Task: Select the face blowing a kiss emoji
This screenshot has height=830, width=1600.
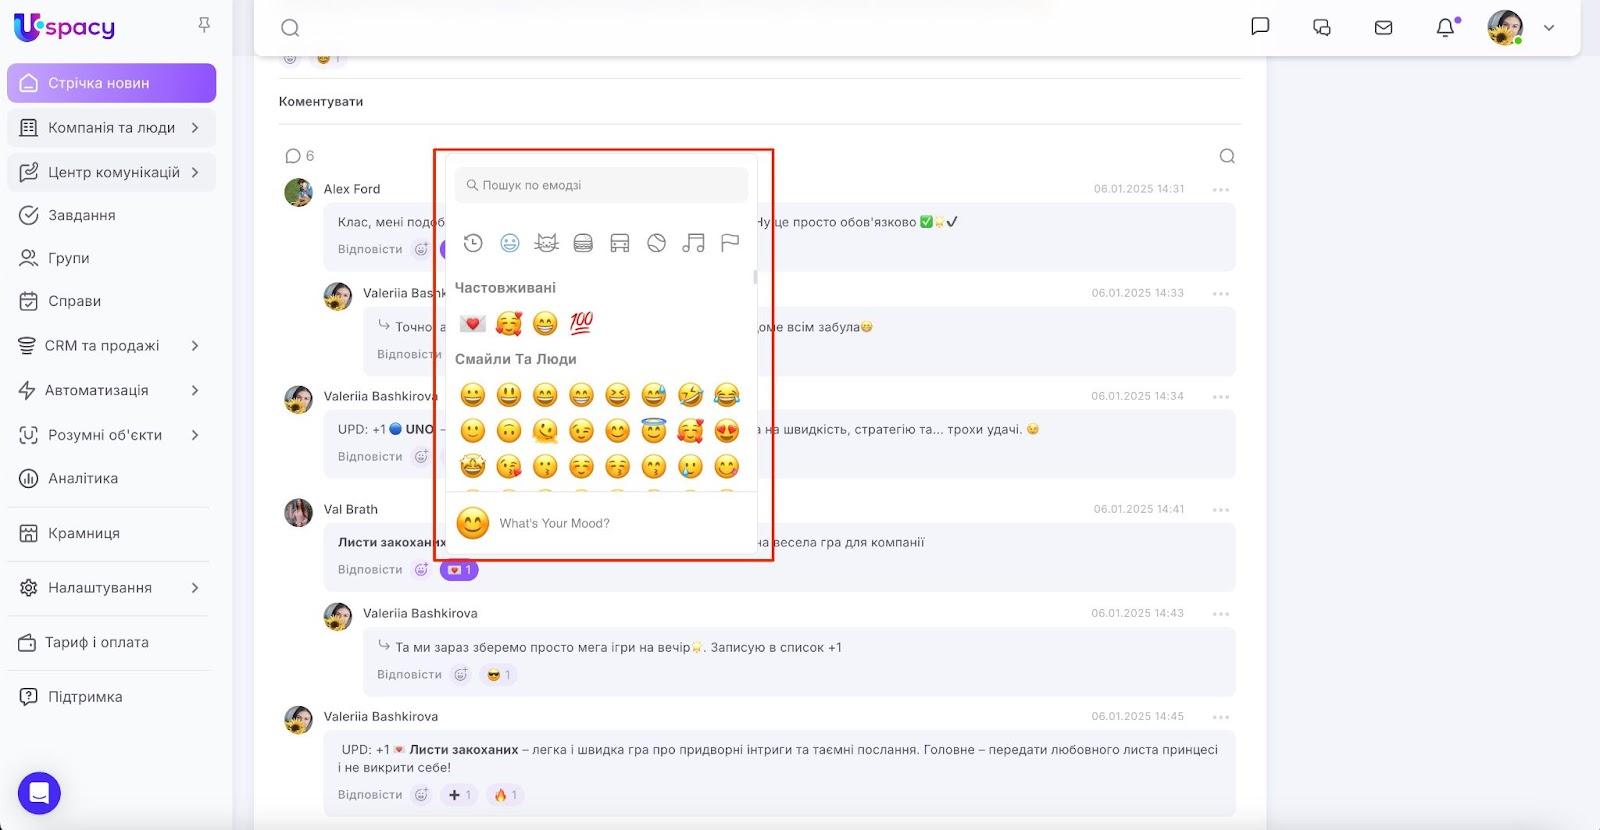Action: (x=509, y=466)
